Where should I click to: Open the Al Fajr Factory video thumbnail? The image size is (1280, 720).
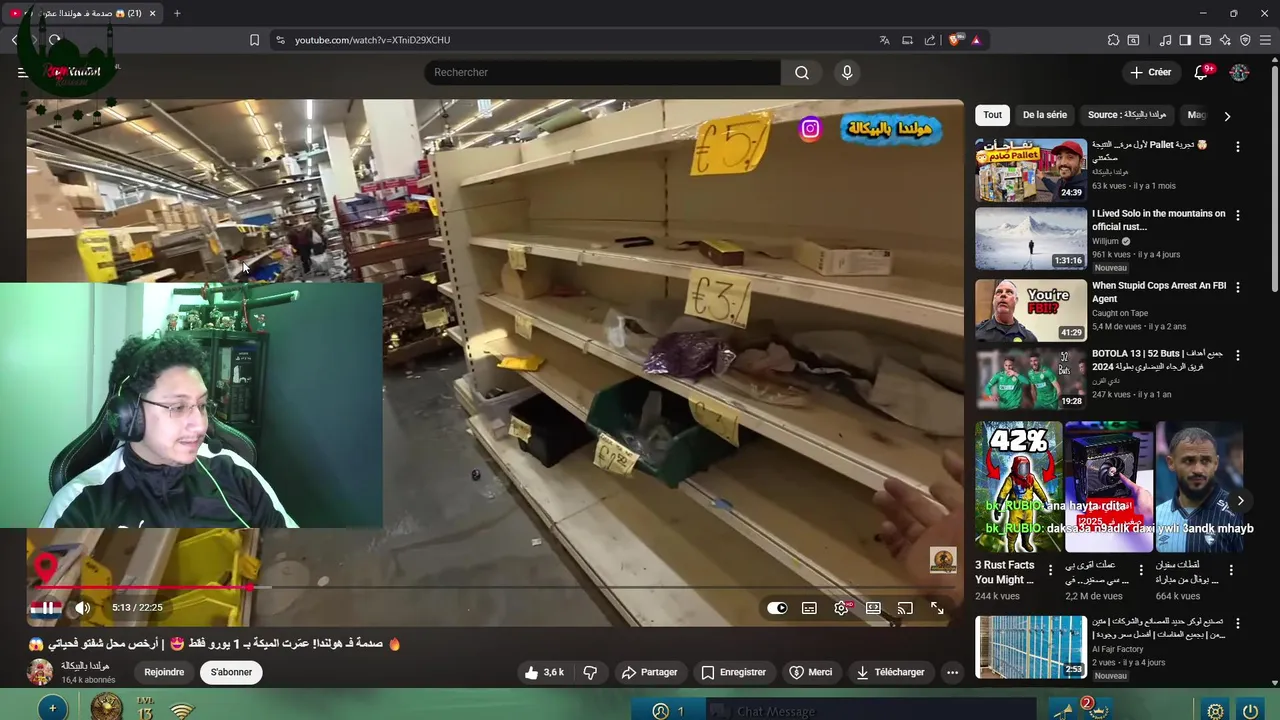pos(1030,647)
